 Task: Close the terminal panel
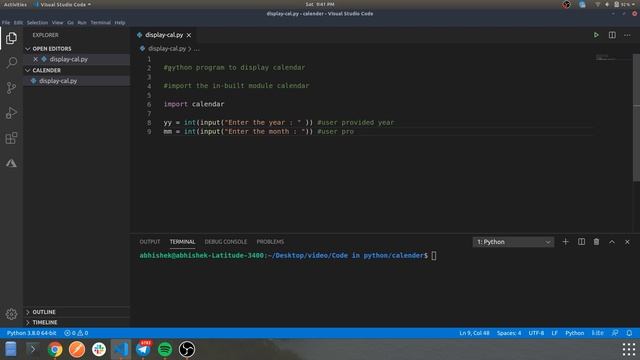627,242
